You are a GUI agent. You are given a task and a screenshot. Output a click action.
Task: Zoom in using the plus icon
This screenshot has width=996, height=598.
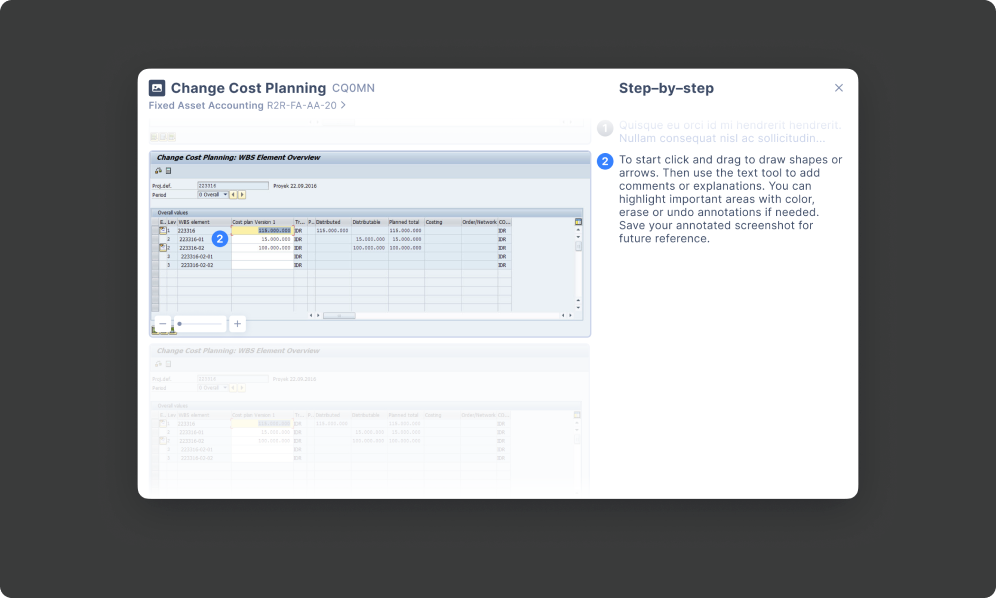coord(237,323)
